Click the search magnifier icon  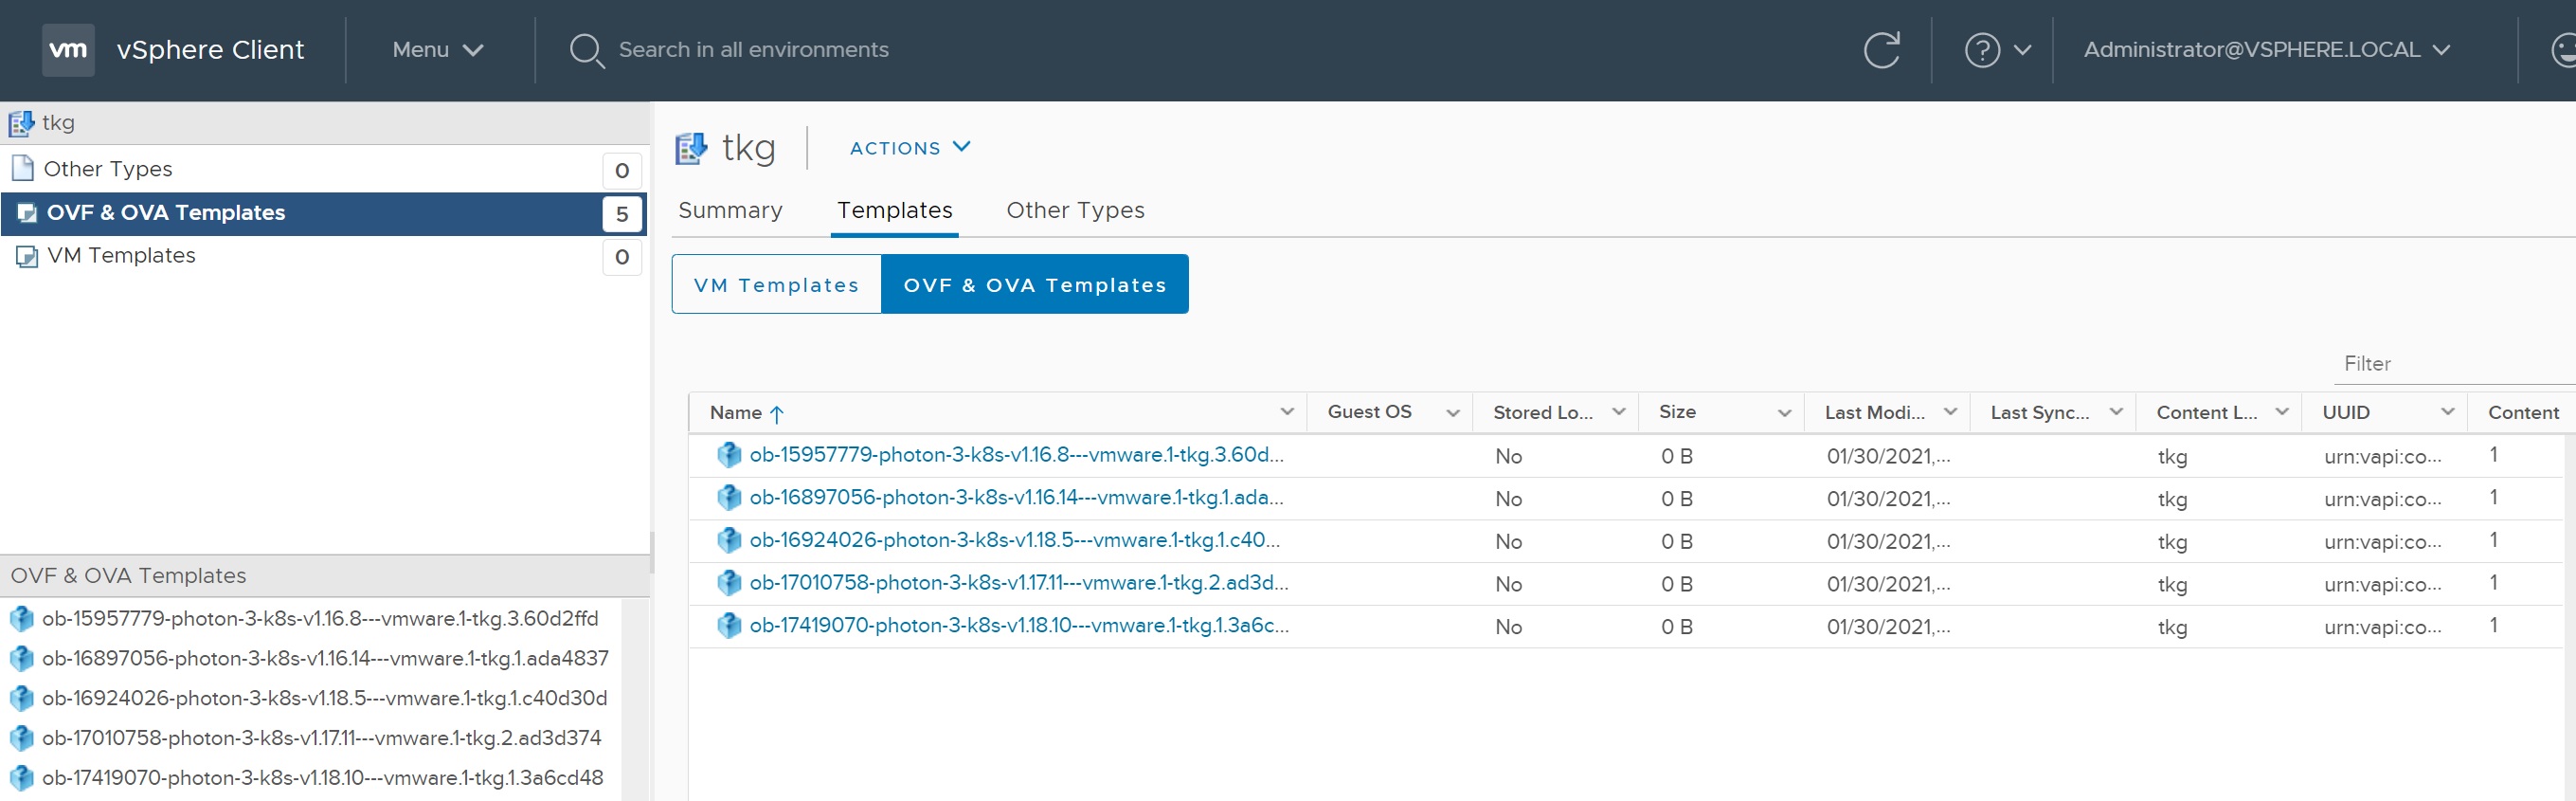586,50
